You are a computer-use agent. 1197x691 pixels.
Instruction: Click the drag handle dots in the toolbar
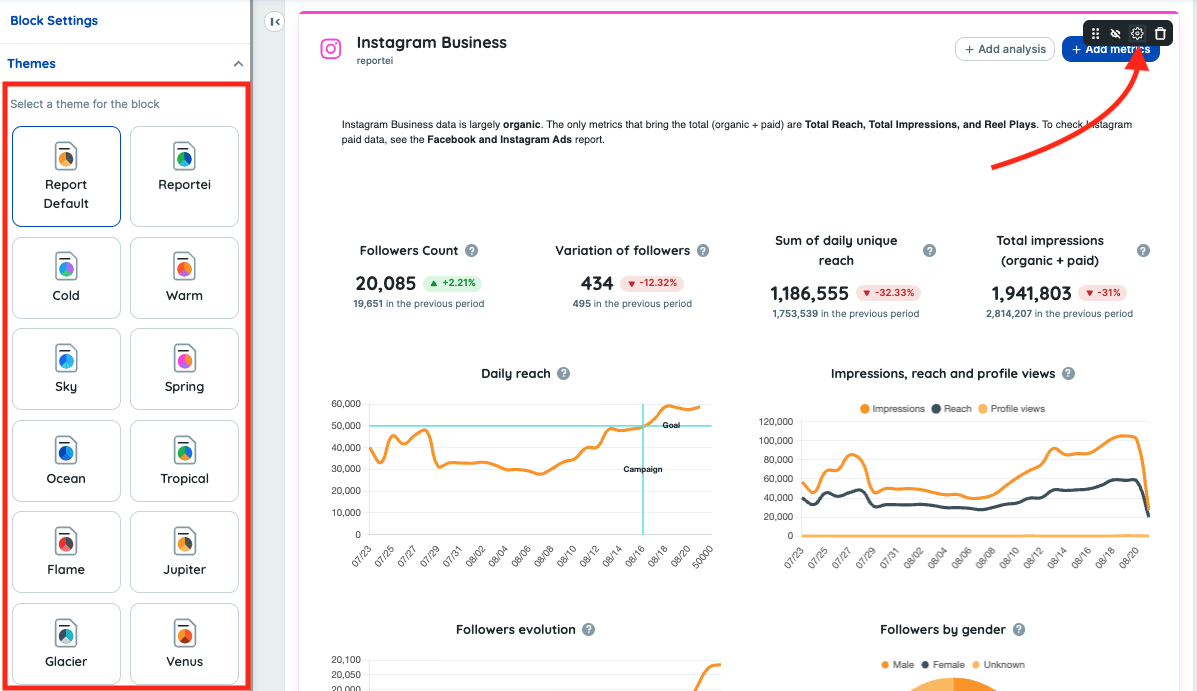coord(1095,33)
